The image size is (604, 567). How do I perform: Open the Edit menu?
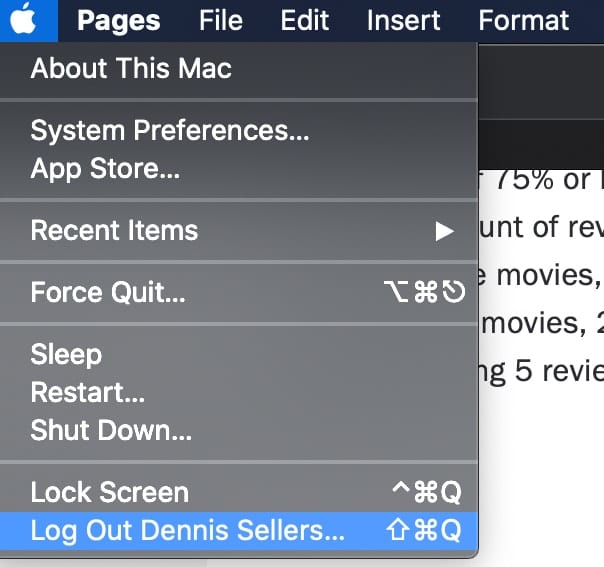click(x=304, y=20)
